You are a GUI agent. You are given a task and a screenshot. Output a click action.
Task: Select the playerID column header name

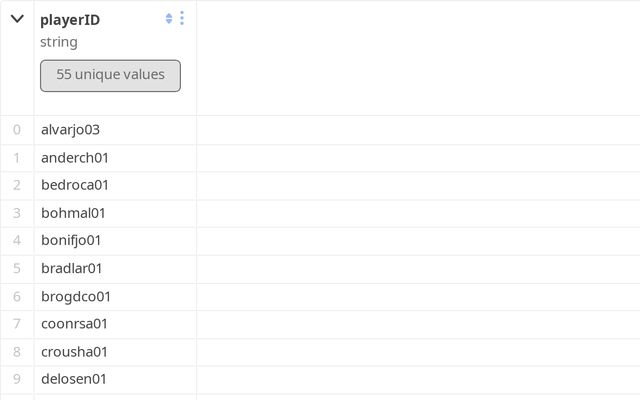70,20
